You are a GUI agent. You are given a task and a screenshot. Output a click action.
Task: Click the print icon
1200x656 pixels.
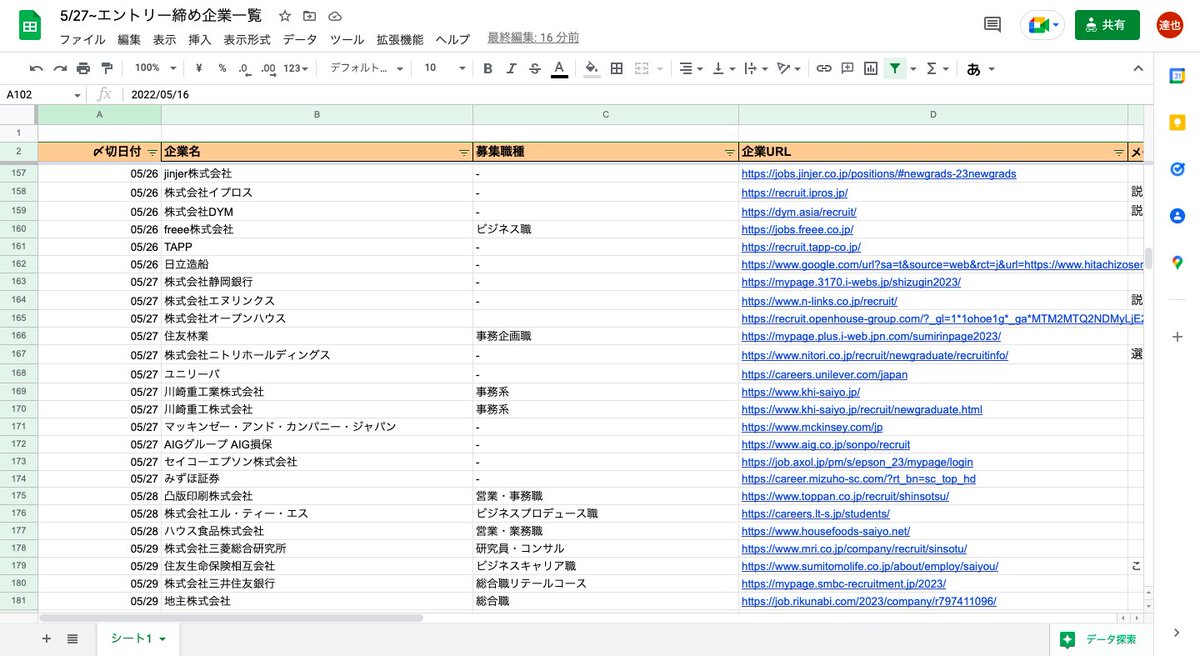83,68
